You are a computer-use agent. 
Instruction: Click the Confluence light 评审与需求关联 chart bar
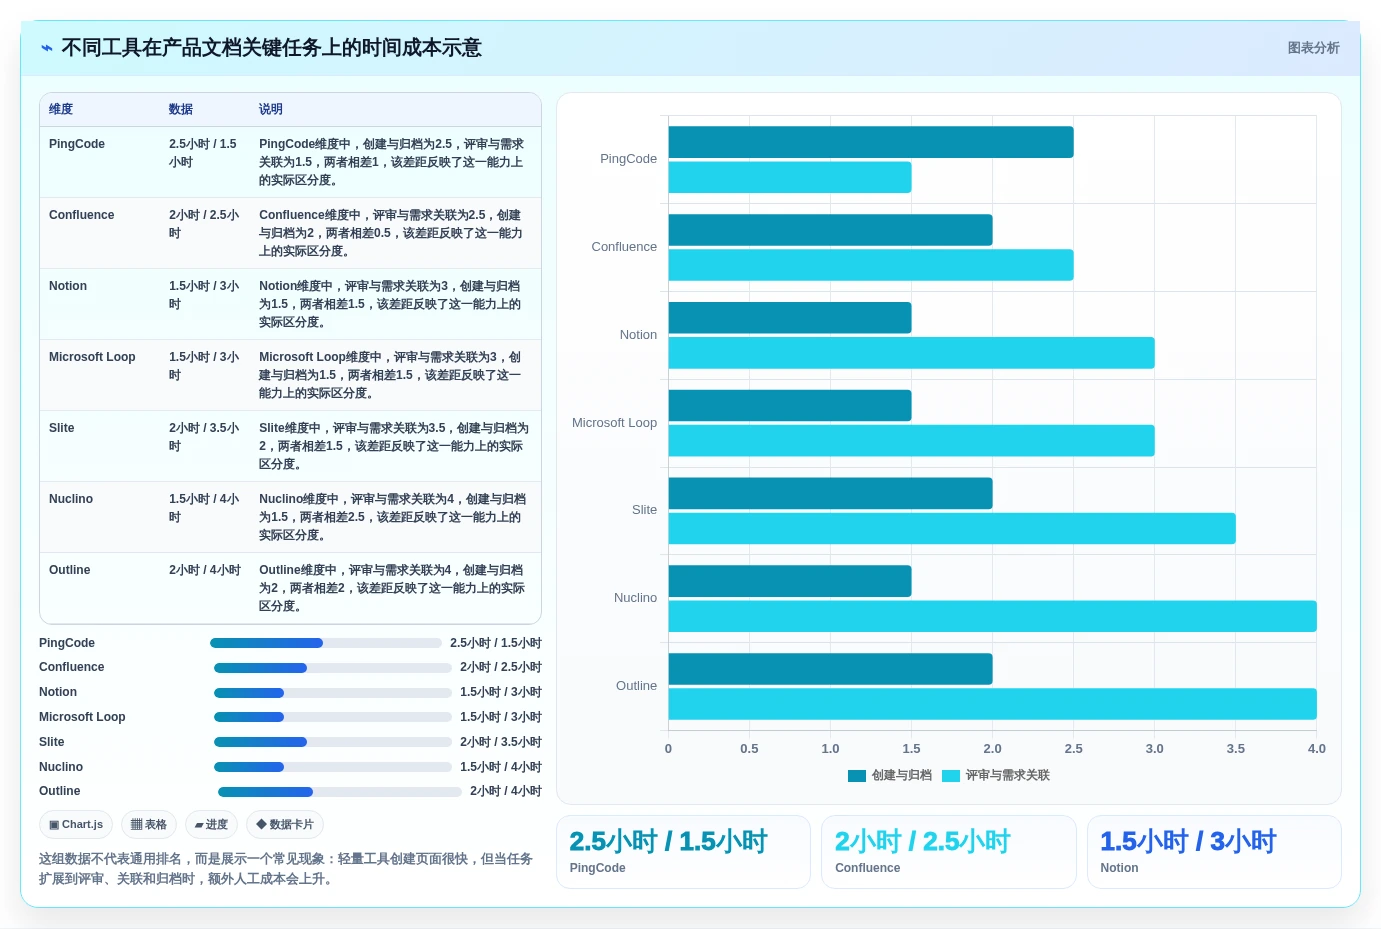tap(871, 265)
